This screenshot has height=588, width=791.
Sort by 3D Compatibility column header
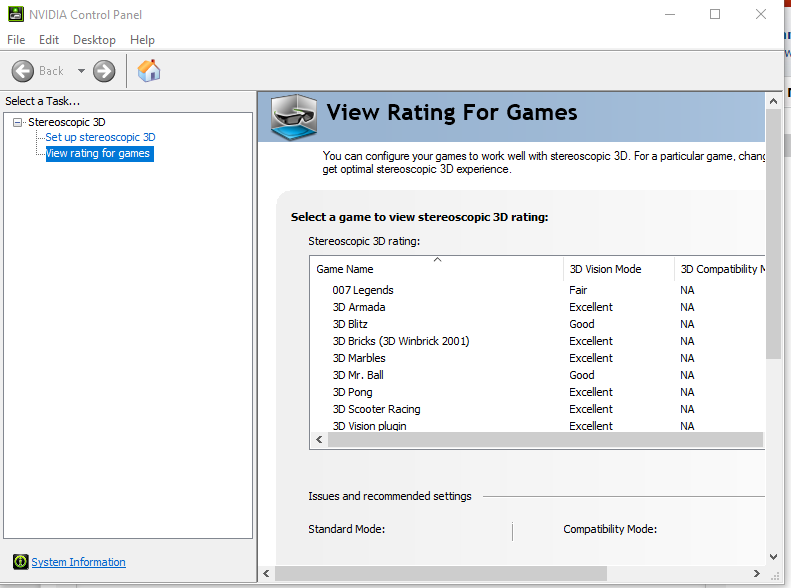click(x=720, y=269)
